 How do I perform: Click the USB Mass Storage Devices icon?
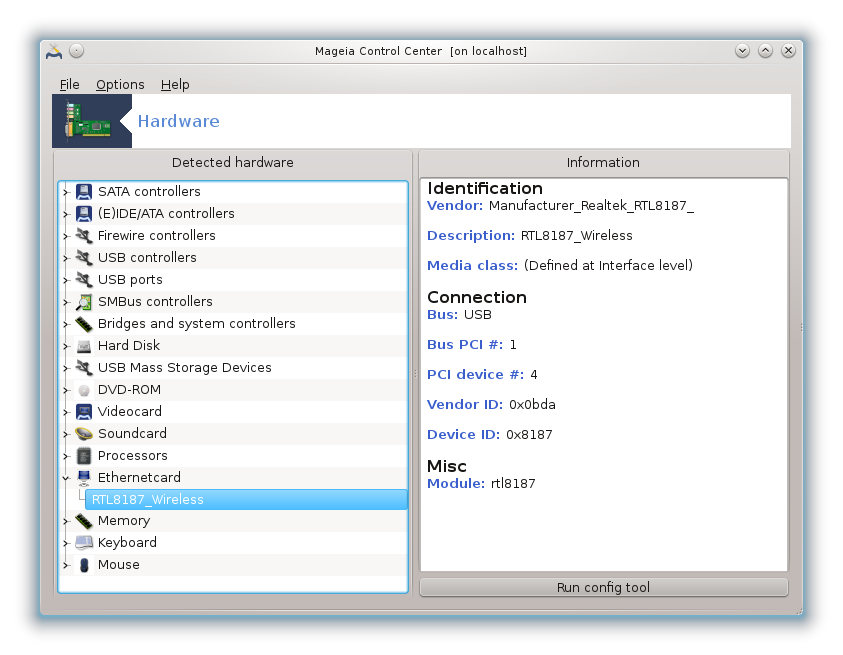click(x=84, y=368)
